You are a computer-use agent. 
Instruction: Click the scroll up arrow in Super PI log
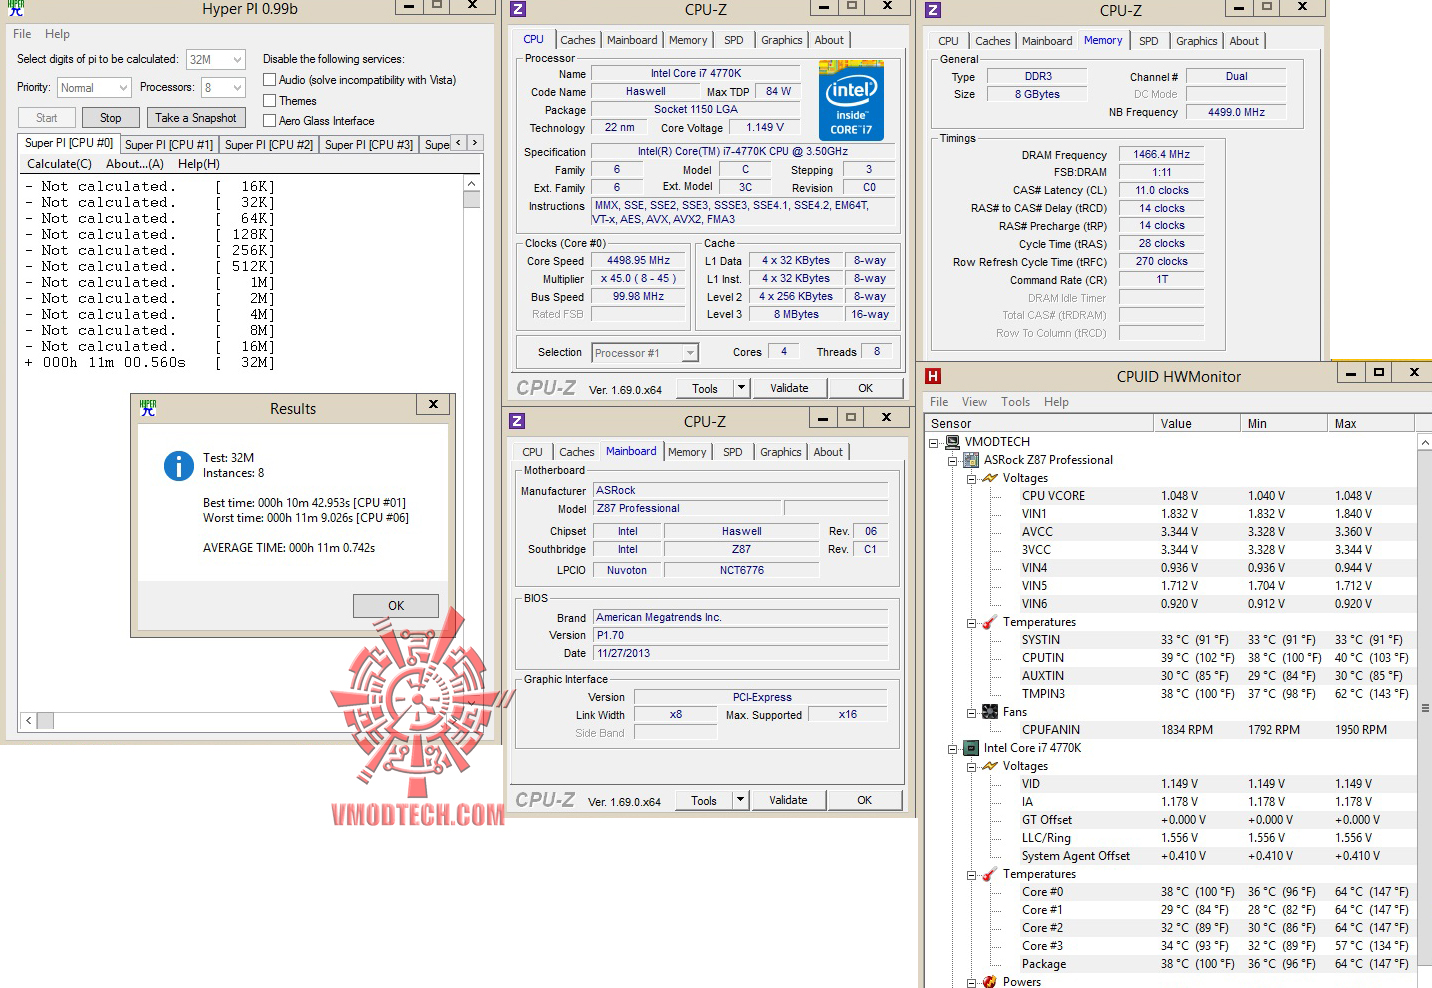[472, 184]
